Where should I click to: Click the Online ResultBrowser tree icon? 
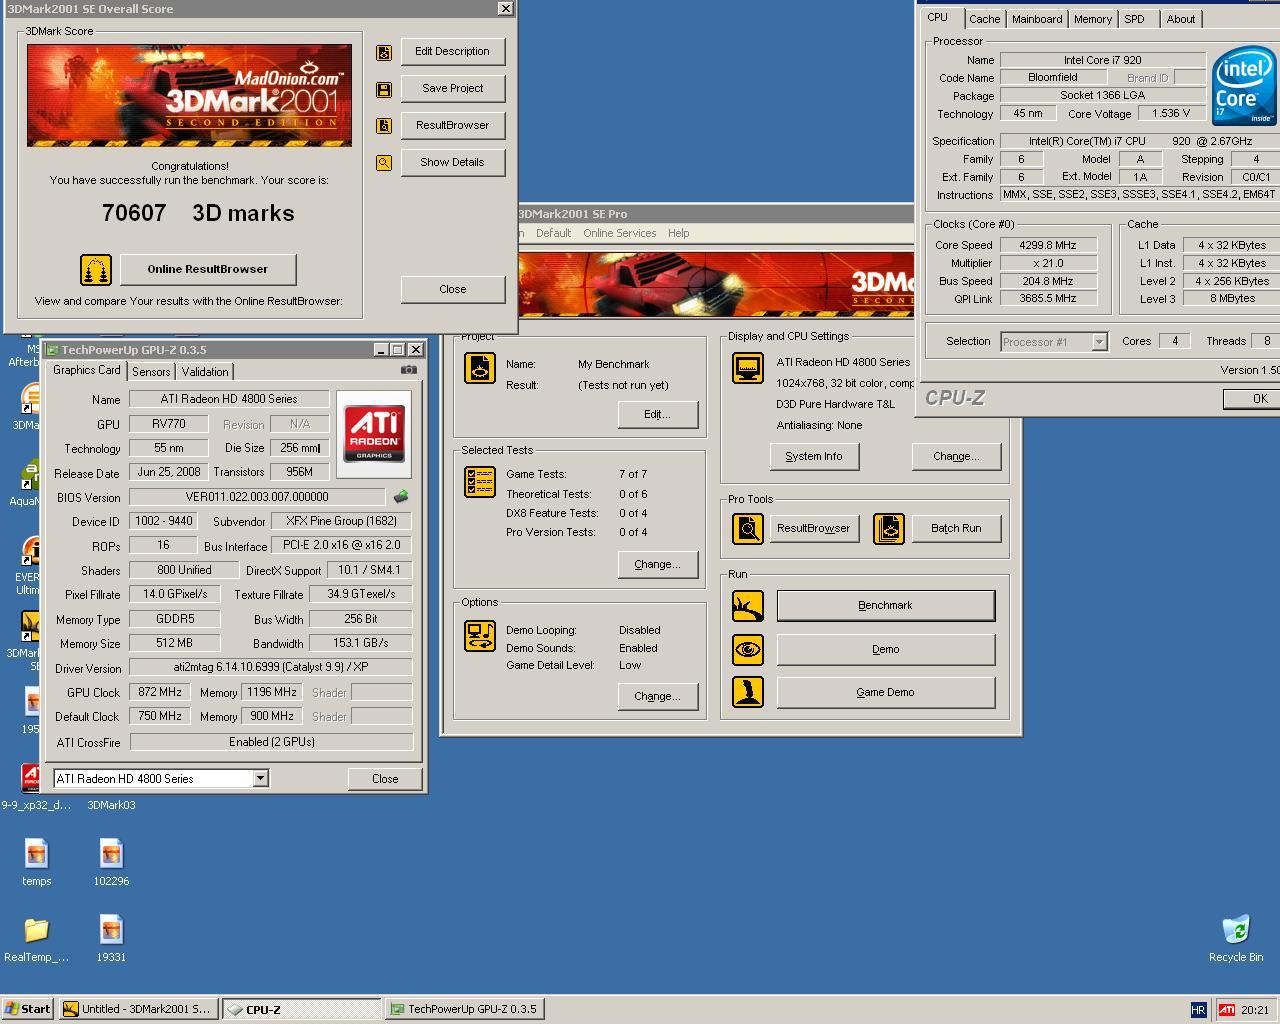95,270
